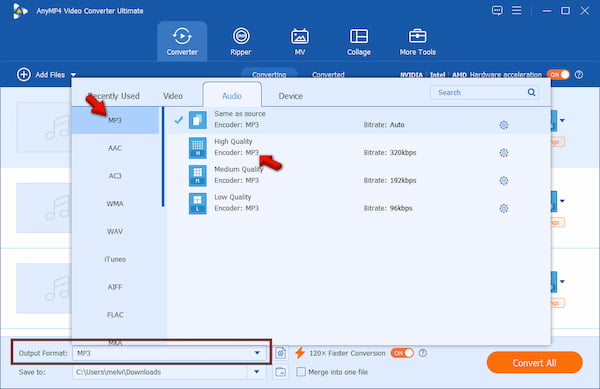The height and width of the screenshot is (389, 600).
Task: Click the Convert All button
Action: [535, 363]
